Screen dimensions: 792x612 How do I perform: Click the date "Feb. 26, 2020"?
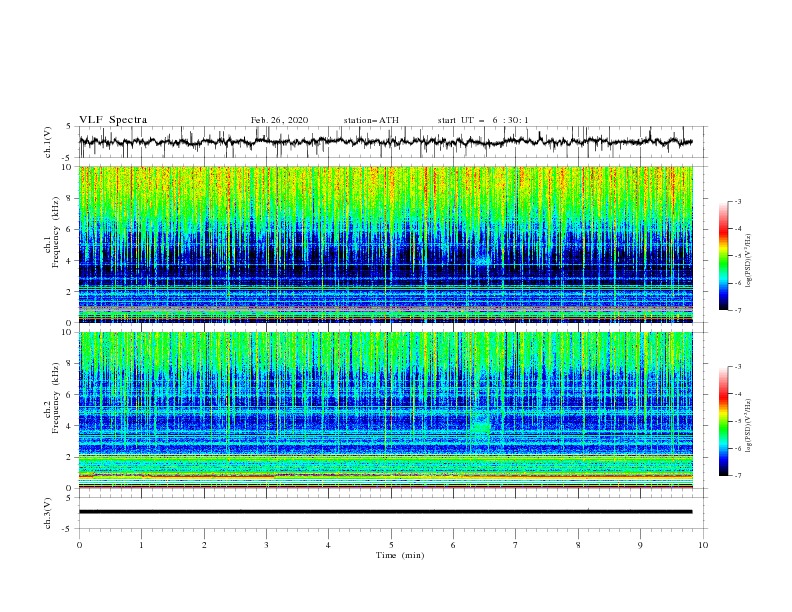pos(279,120)
